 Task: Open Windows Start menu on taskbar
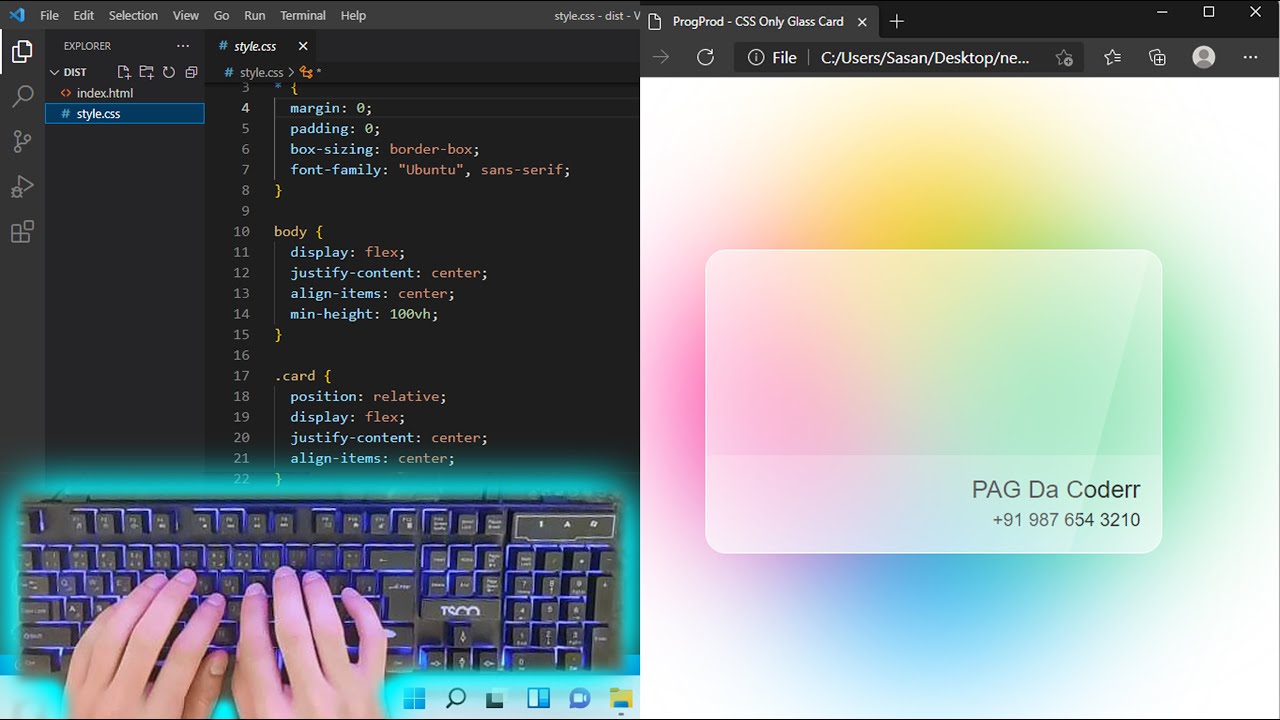[x=414, y=698]
